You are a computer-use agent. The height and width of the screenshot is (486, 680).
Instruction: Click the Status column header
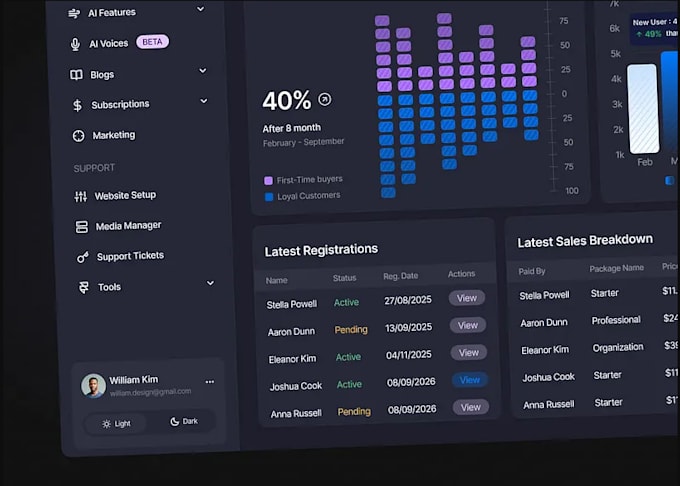[x=344, y=278]
